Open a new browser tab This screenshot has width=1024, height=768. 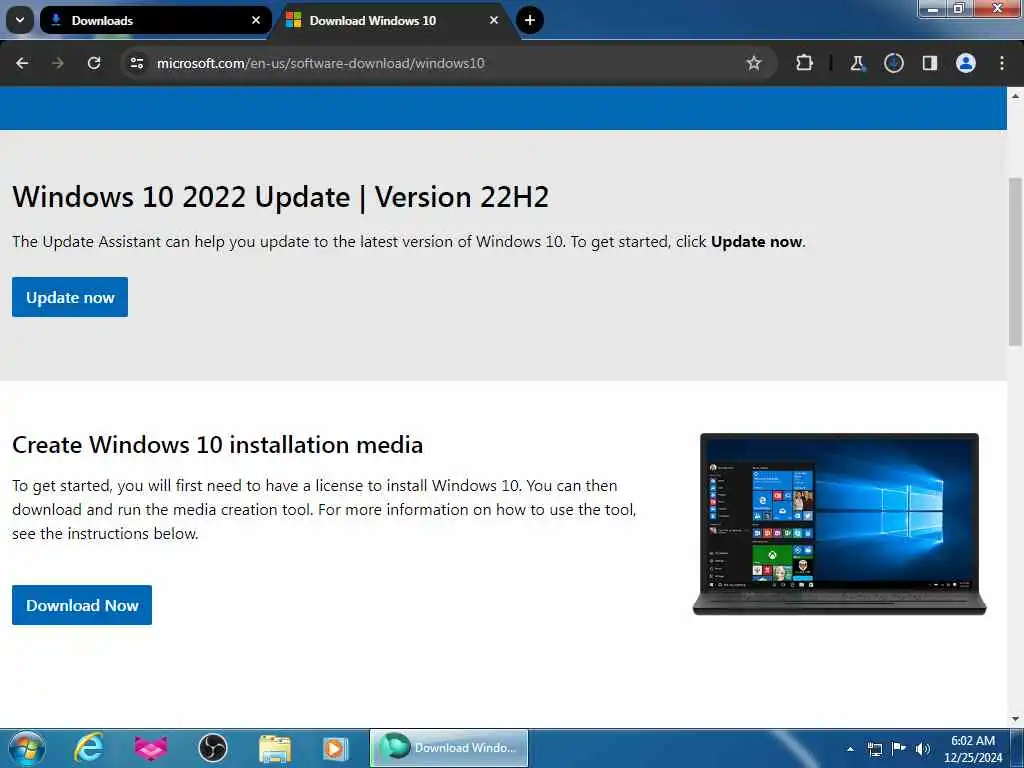click(530, 20)
